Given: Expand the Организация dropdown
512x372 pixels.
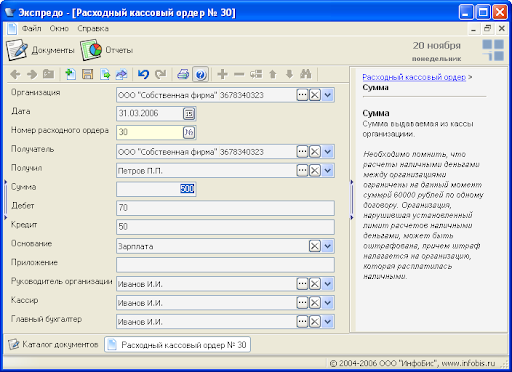Looking at the screenshot, I should click(x=328, y=95).
